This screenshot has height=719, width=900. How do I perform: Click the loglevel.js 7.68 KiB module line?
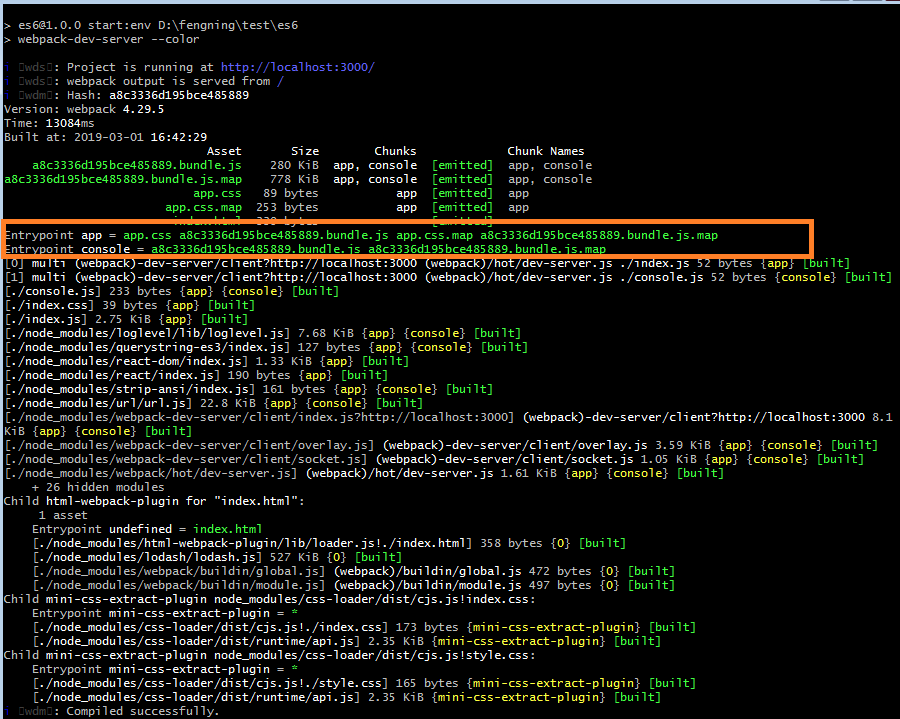coord(262,333)
